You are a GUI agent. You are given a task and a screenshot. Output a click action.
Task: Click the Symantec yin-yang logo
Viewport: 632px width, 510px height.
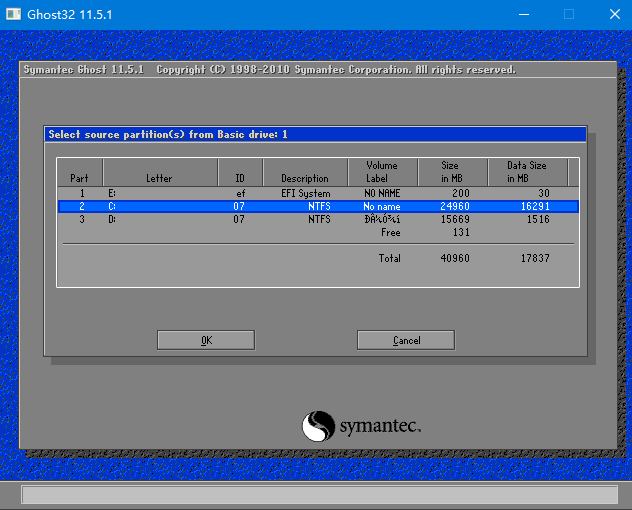(318, 427)
